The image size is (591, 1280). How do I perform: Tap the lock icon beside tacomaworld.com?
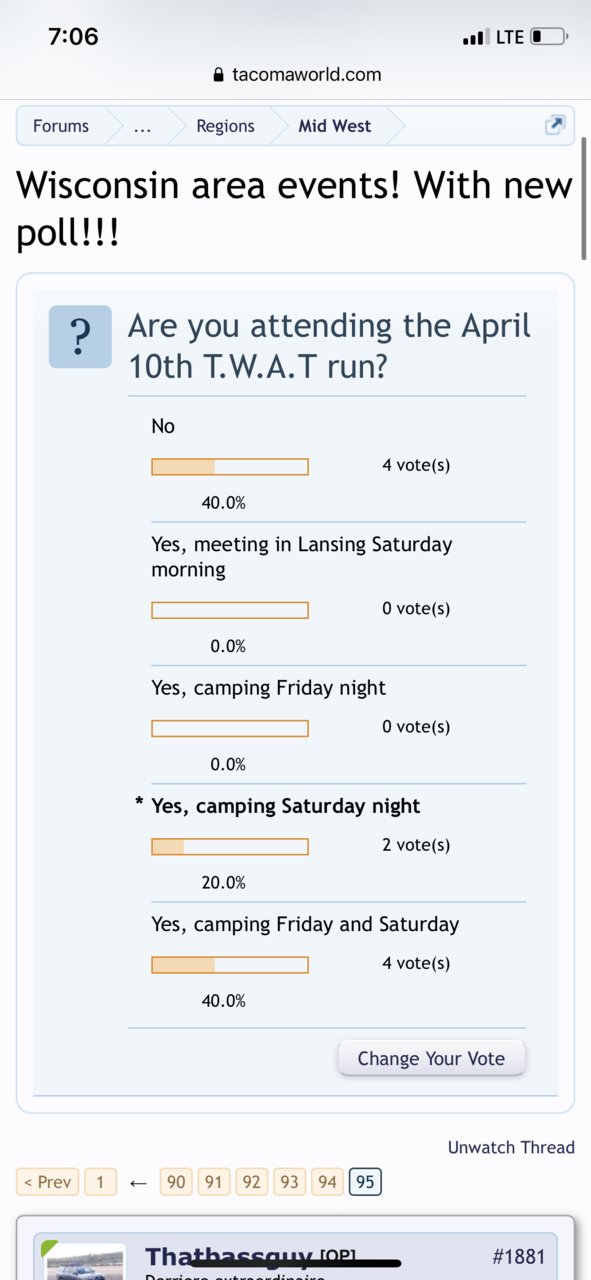click(x=219, y=75)
